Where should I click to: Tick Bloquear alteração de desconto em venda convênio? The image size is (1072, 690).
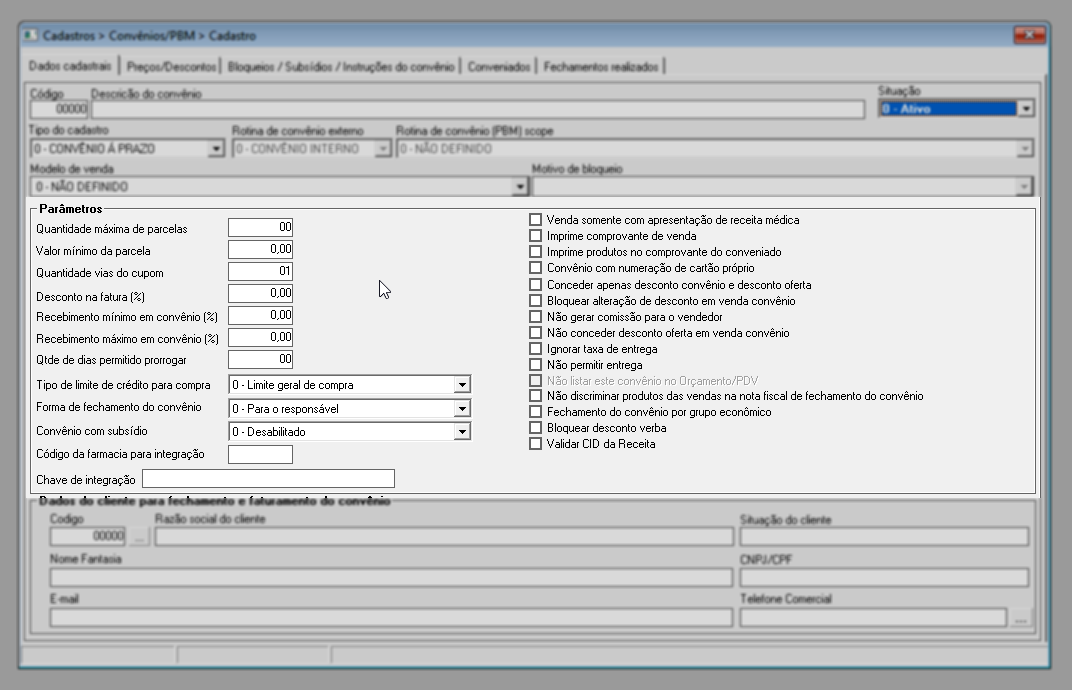[x=535, y=301]
